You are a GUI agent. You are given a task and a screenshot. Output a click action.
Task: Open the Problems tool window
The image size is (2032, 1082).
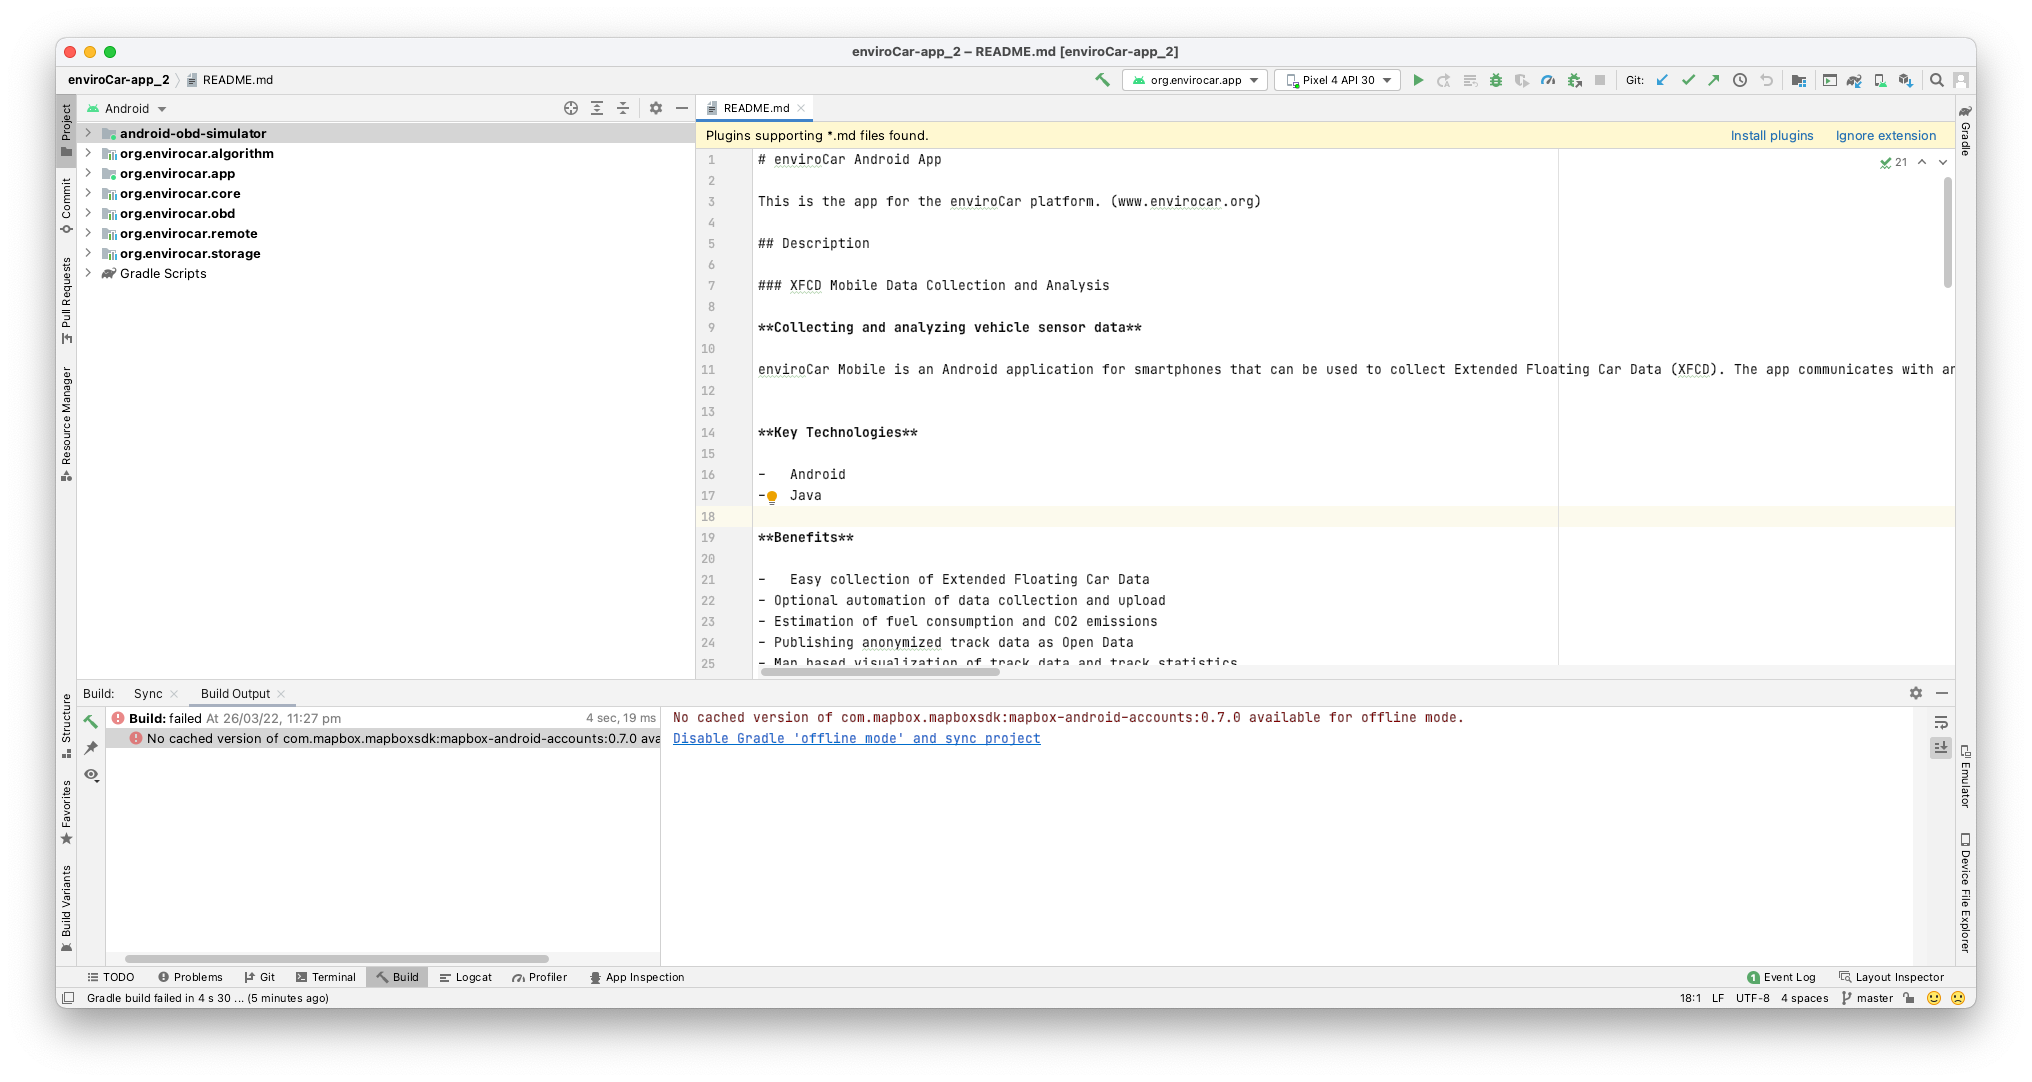click(190, 977)
